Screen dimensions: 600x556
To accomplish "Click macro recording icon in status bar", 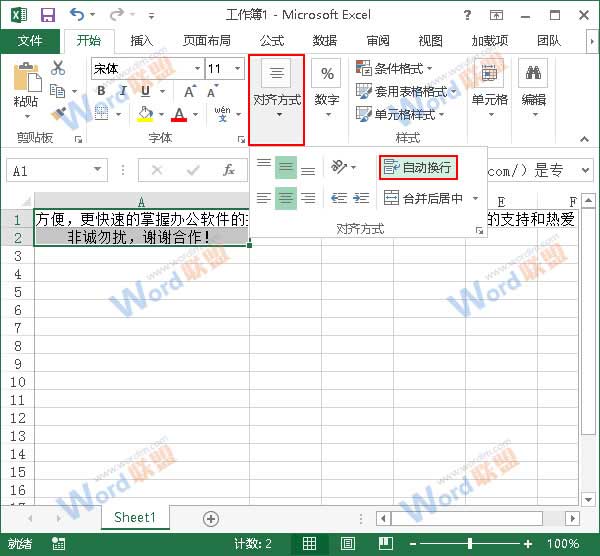I will (x=59, y=543).
